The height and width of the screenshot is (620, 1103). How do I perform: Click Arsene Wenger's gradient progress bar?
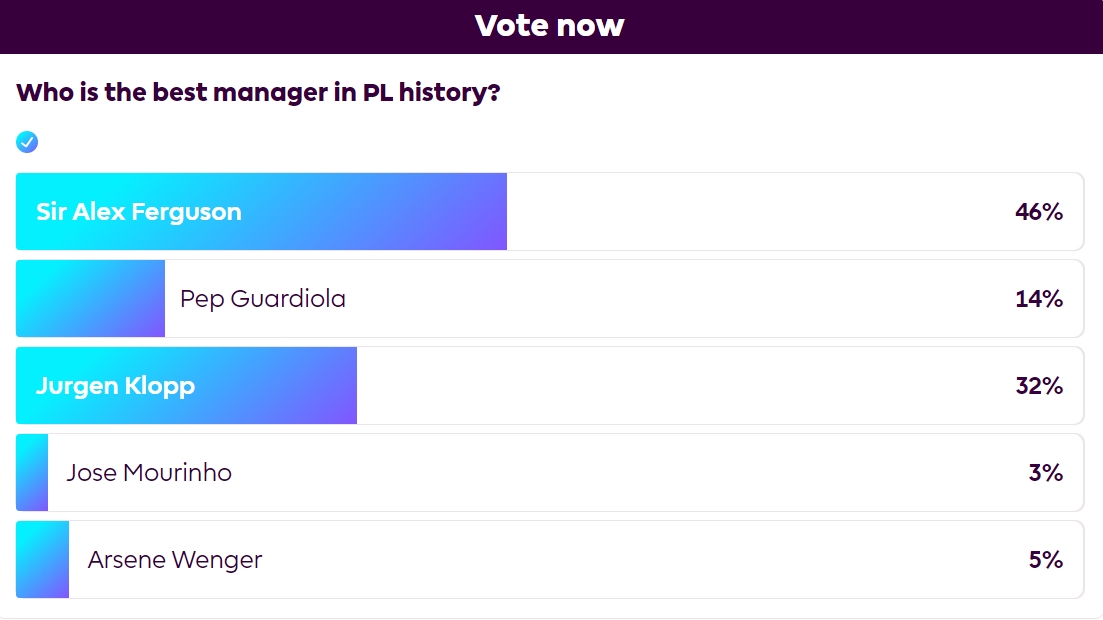(x=42, y=560)
